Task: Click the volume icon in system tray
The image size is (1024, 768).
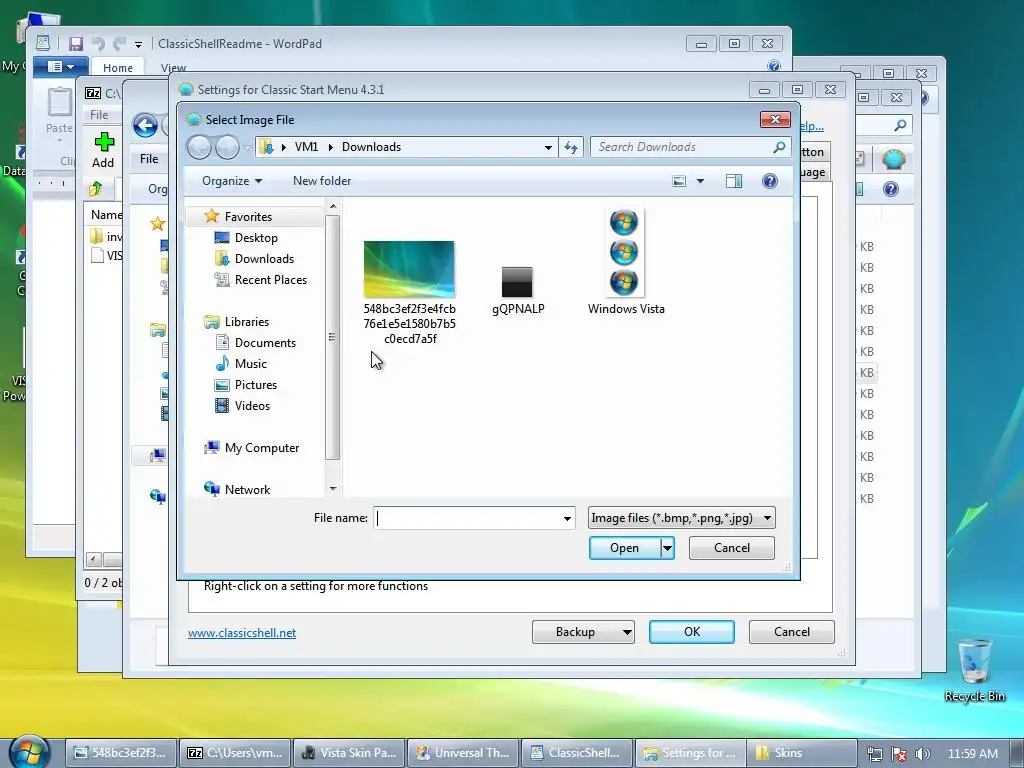Action: pos(923,754)
